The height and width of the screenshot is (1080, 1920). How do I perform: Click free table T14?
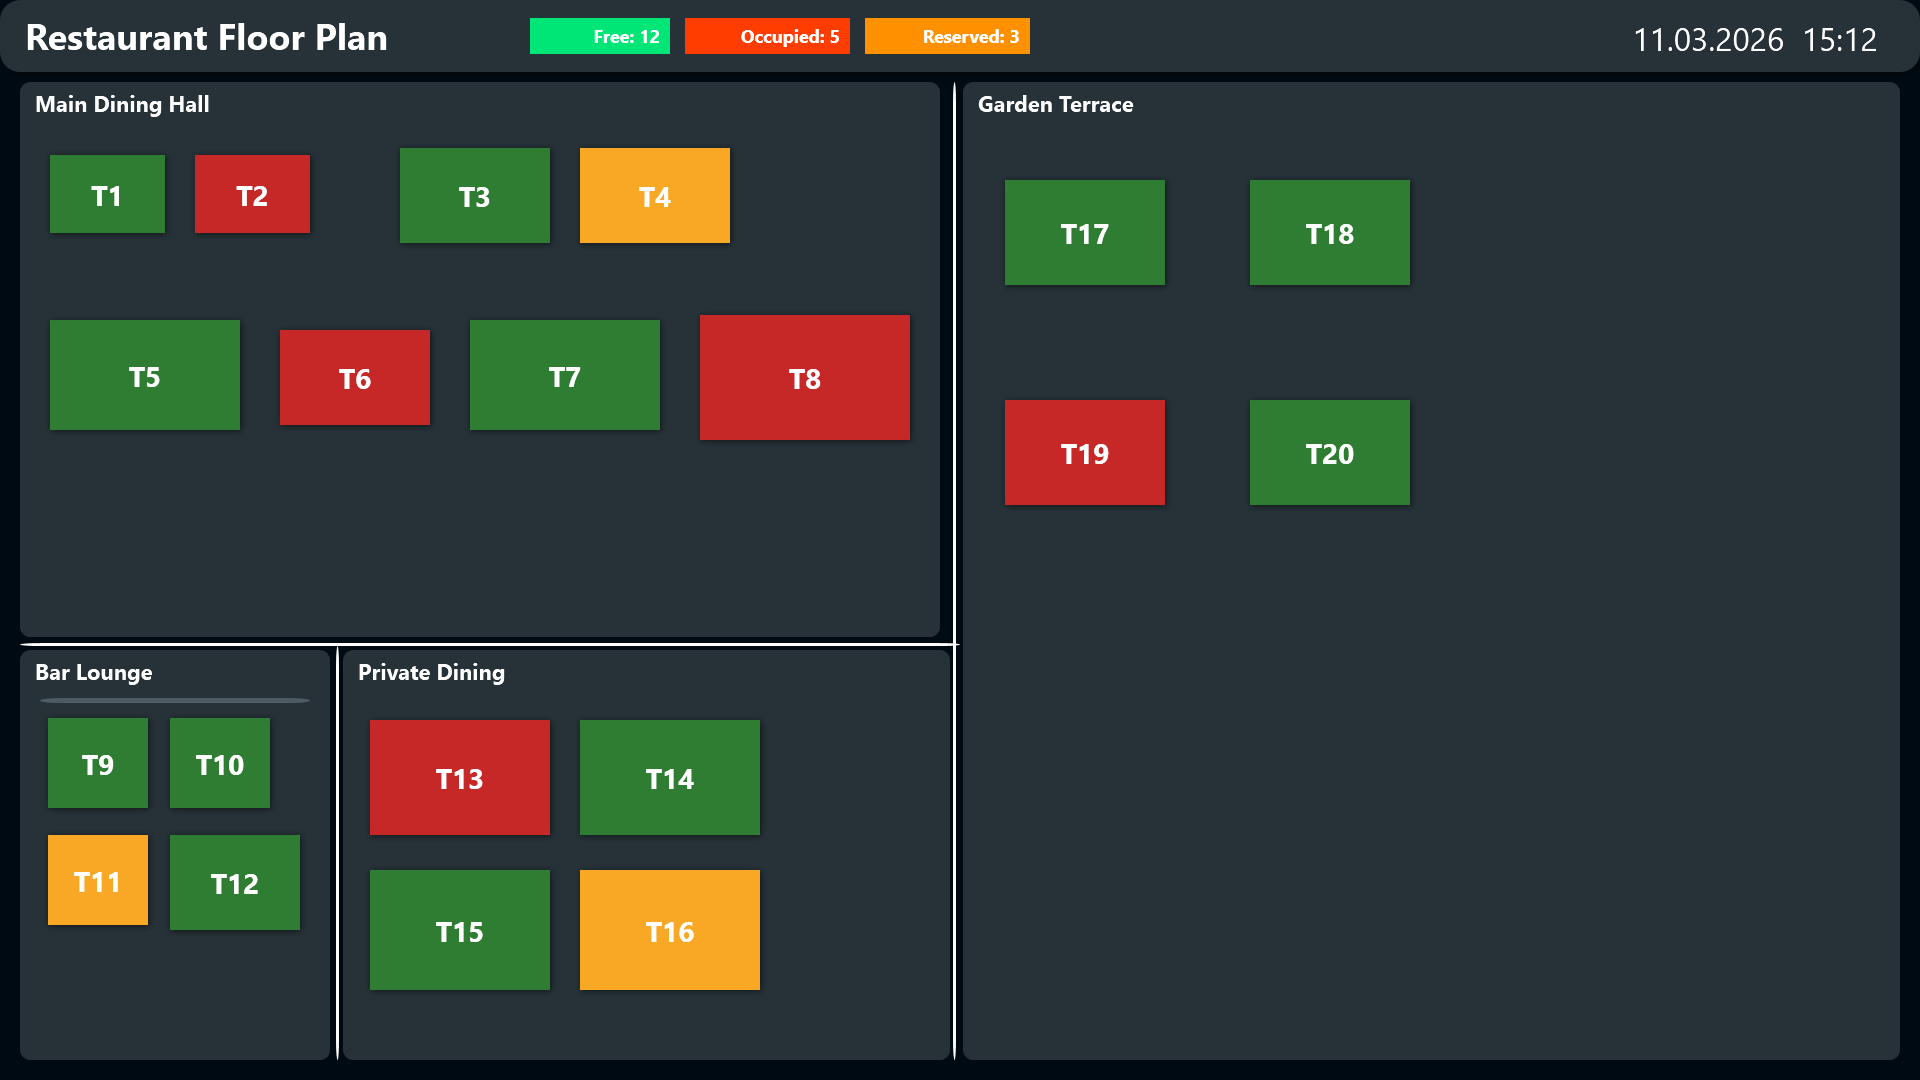pos(669,777)
